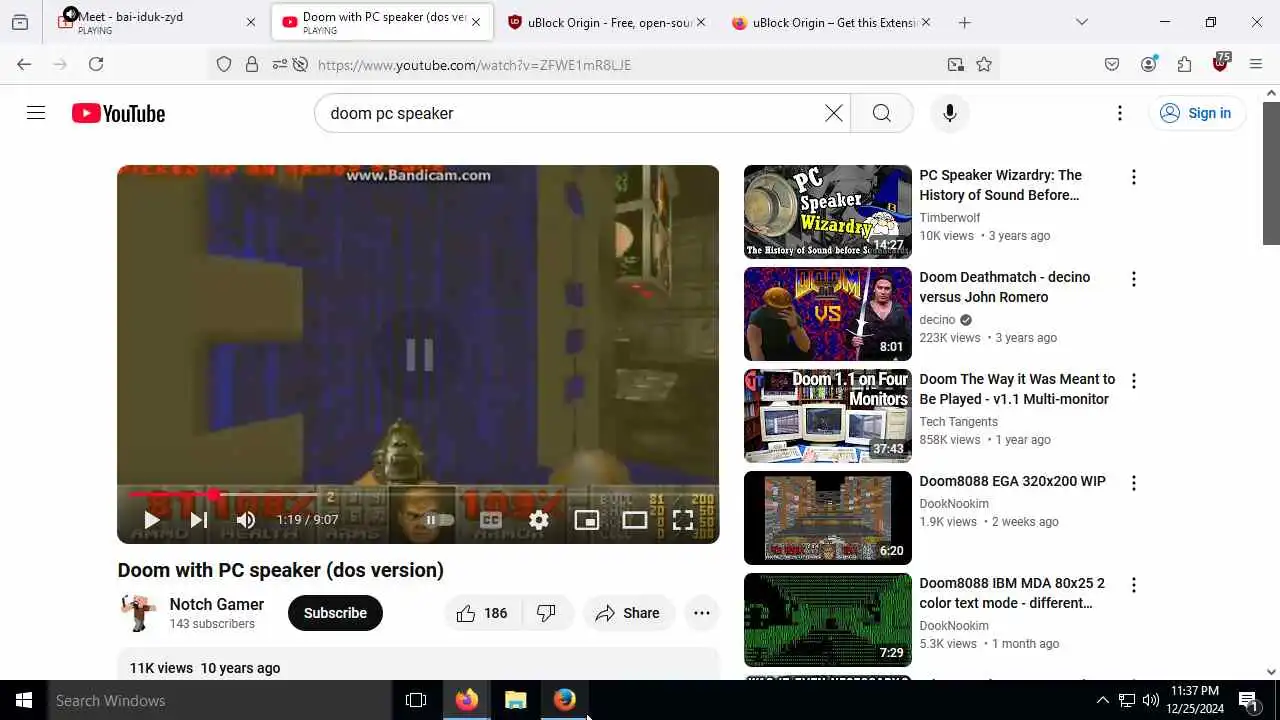Bookmark this page with star icon
This screenshot has width=1280, height=720.
(x=984, y=64)
